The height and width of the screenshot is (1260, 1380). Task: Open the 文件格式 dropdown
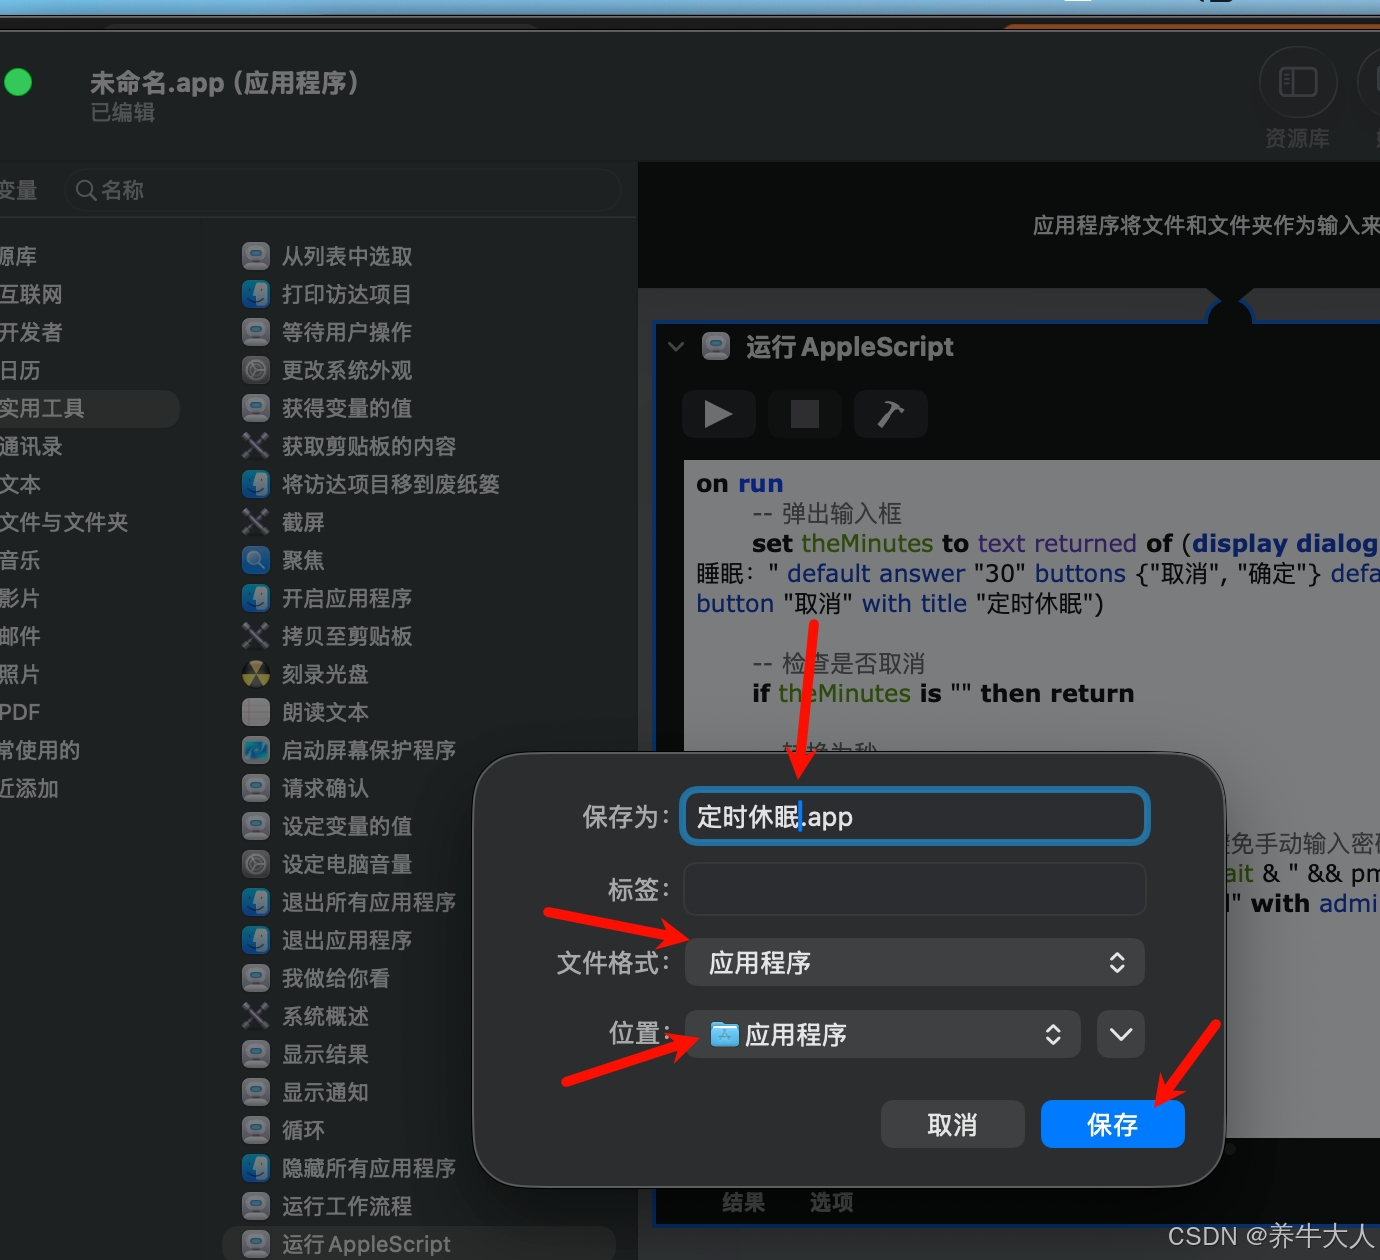pos(915,962)
